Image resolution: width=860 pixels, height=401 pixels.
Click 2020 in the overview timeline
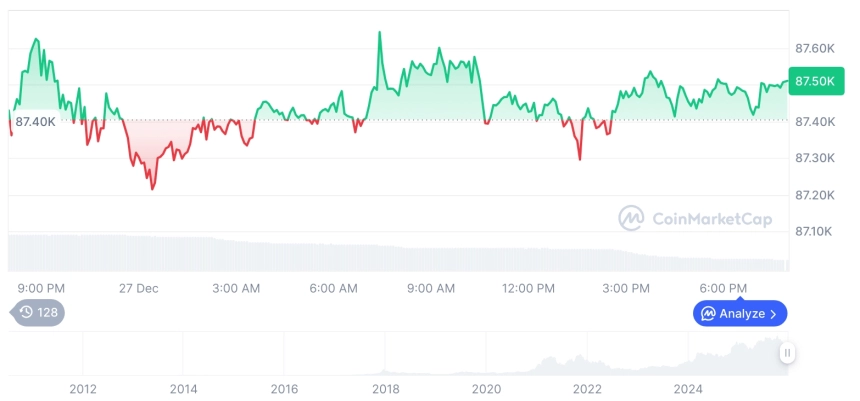point(486,388)
